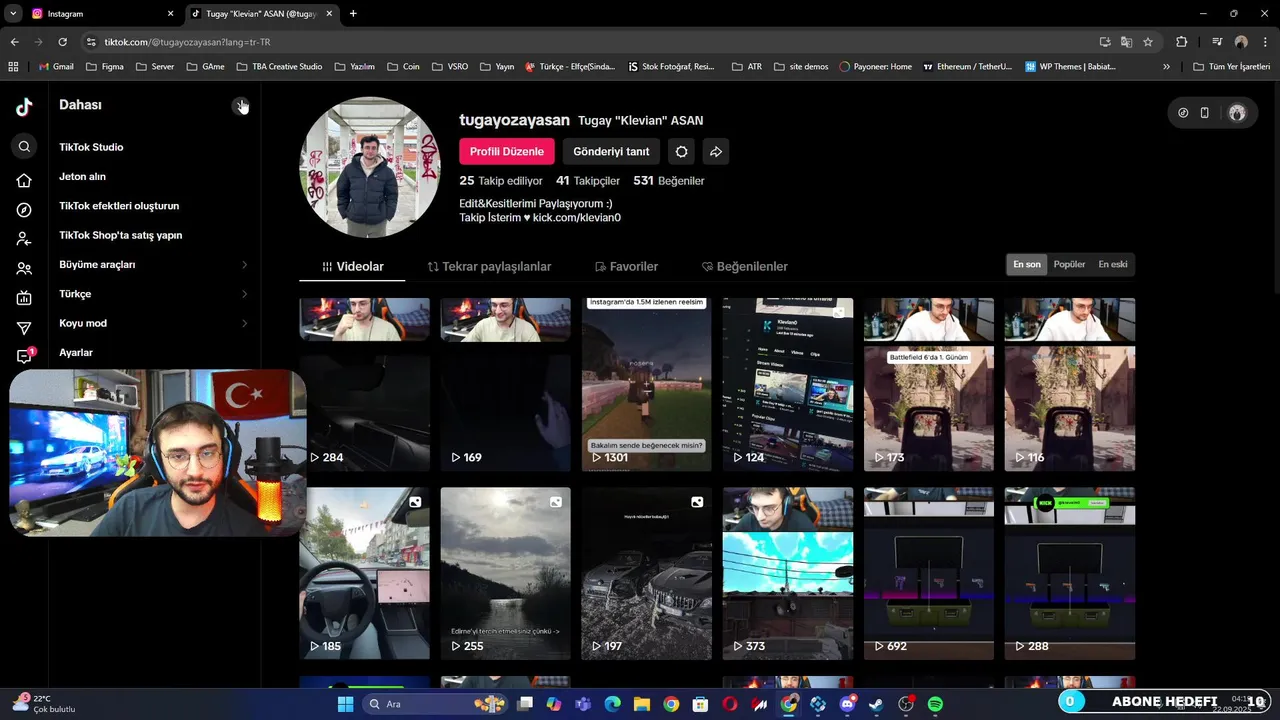This screenshot has width=1280, height=720.
Task: Open Chrome tab search dropdown
Action: (13, 14)
